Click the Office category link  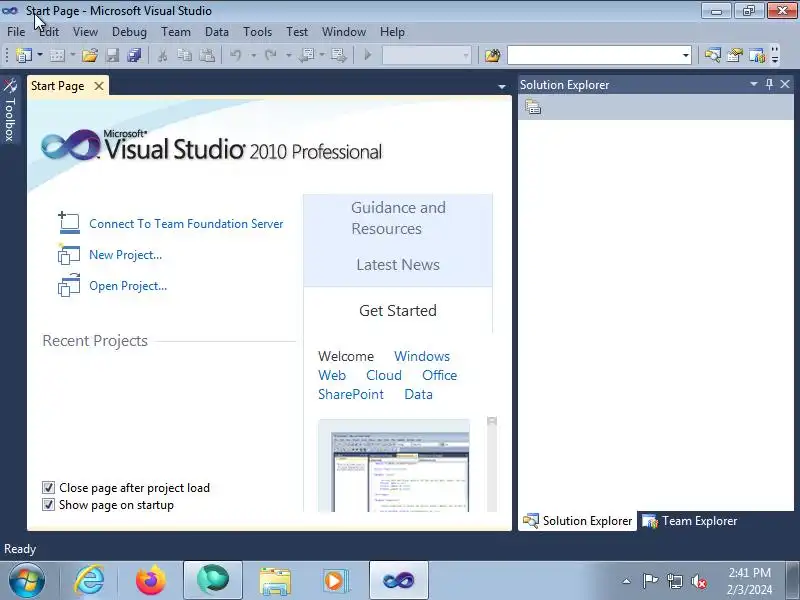tap(439, 375)
